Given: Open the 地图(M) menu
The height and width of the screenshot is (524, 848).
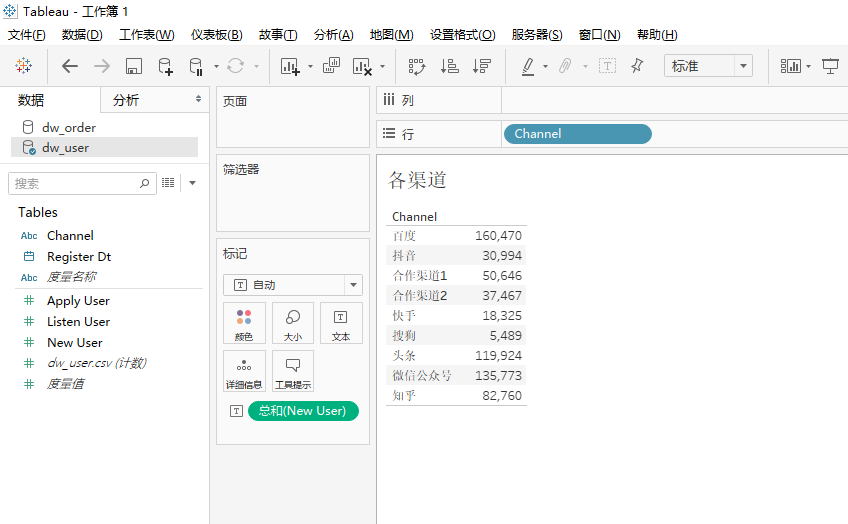Looking at the screenshot, I should pyautogui.click(x=392, y=35).
